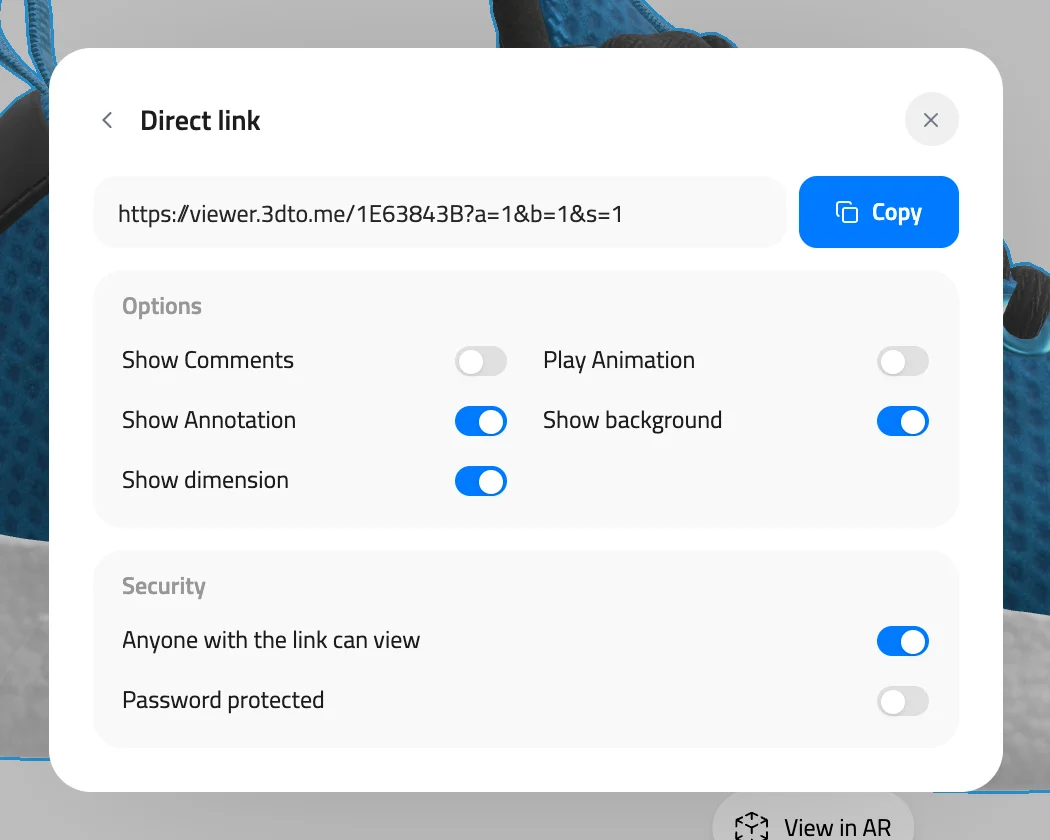Image resolution: width=1050 pixels, height=840 pixels.
Task: Enable Password protected switch
Action: pos(902,701)
